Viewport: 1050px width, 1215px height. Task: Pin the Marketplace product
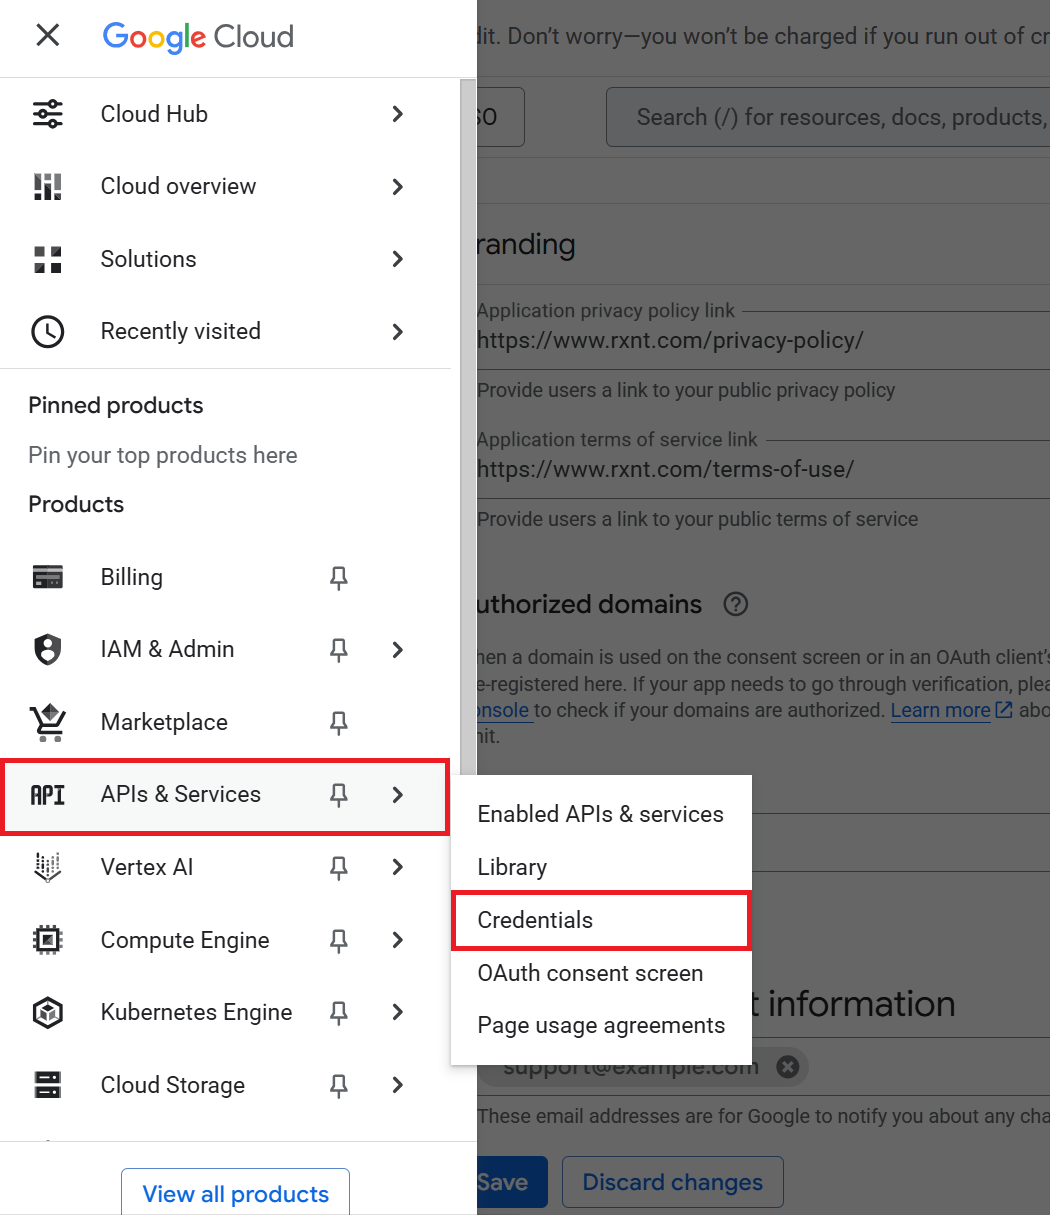pyautogui.click(x=339, y=722)
